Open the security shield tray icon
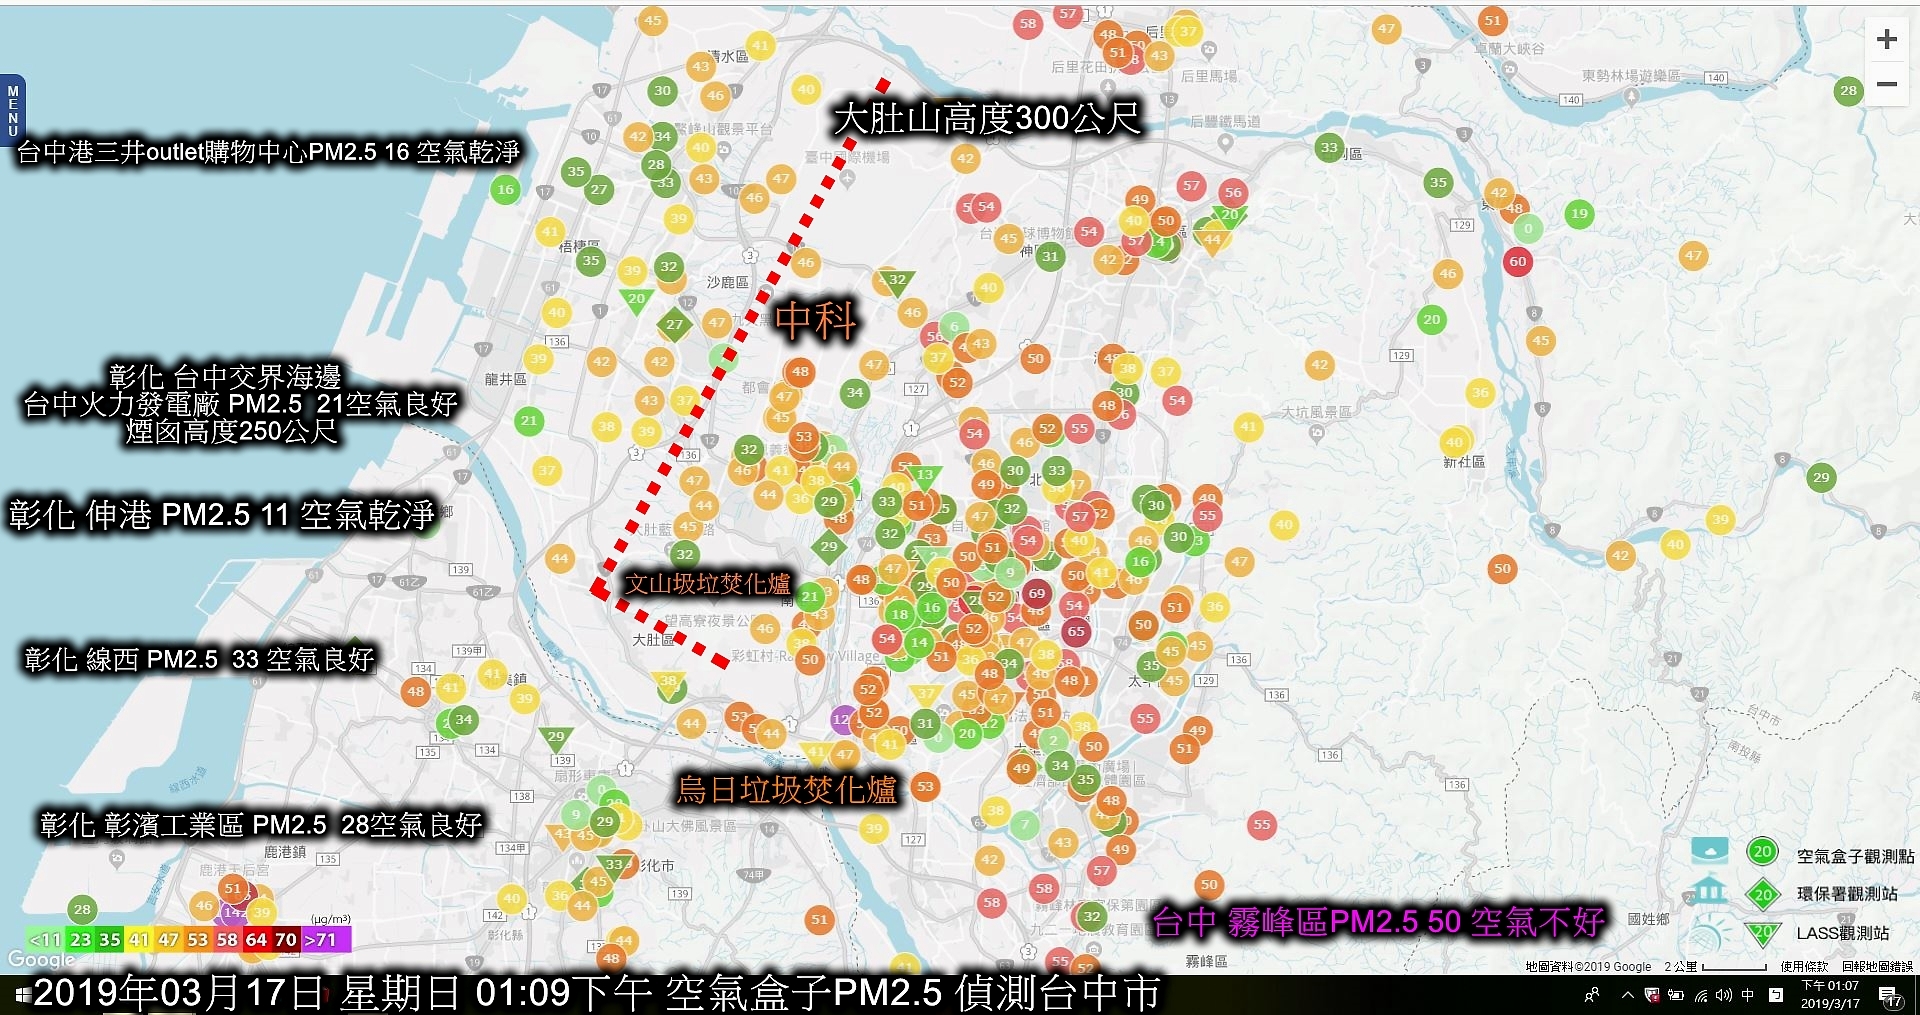The height and width of the screenshot is (1015, 1920). (x=1651, y=995)
